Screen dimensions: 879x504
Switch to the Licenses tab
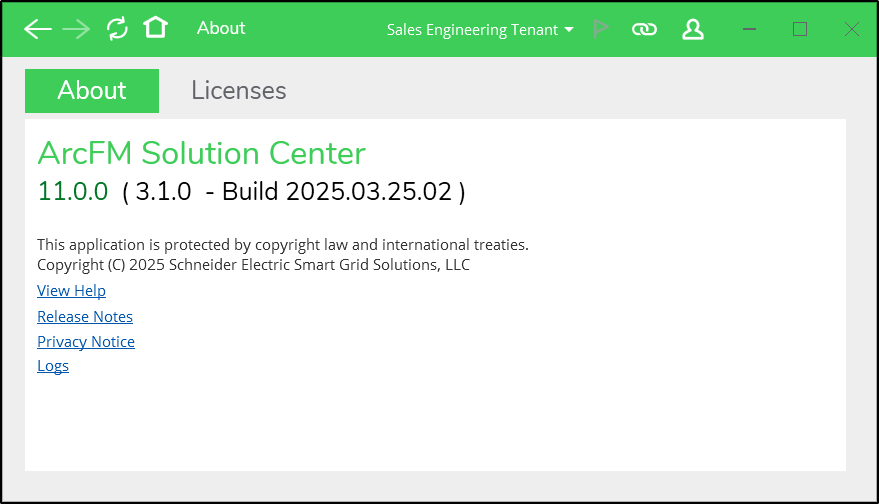[239, 91]
